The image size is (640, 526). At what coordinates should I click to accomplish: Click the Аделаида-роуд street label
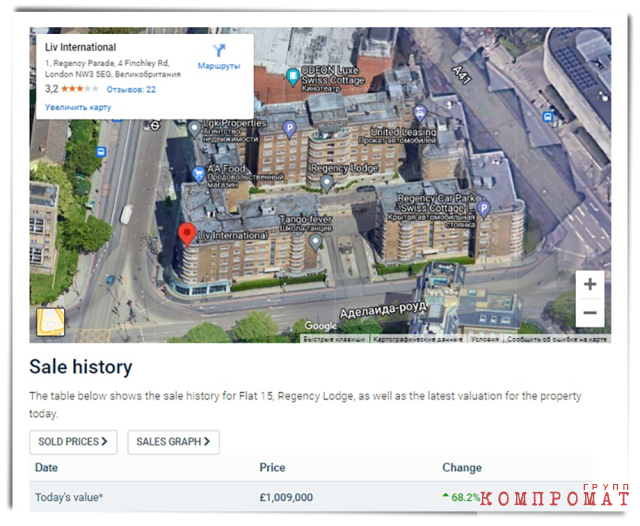click(384, 309)
